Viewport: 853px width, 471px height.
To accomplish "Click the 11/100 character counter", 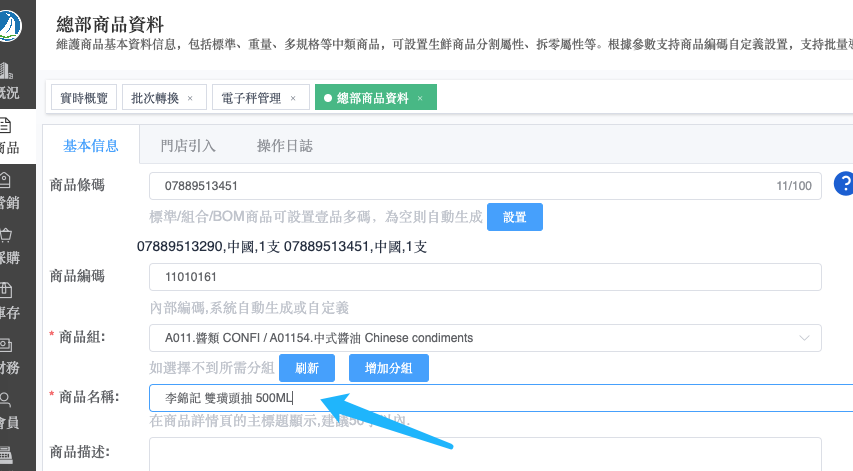I will (794, 186).
